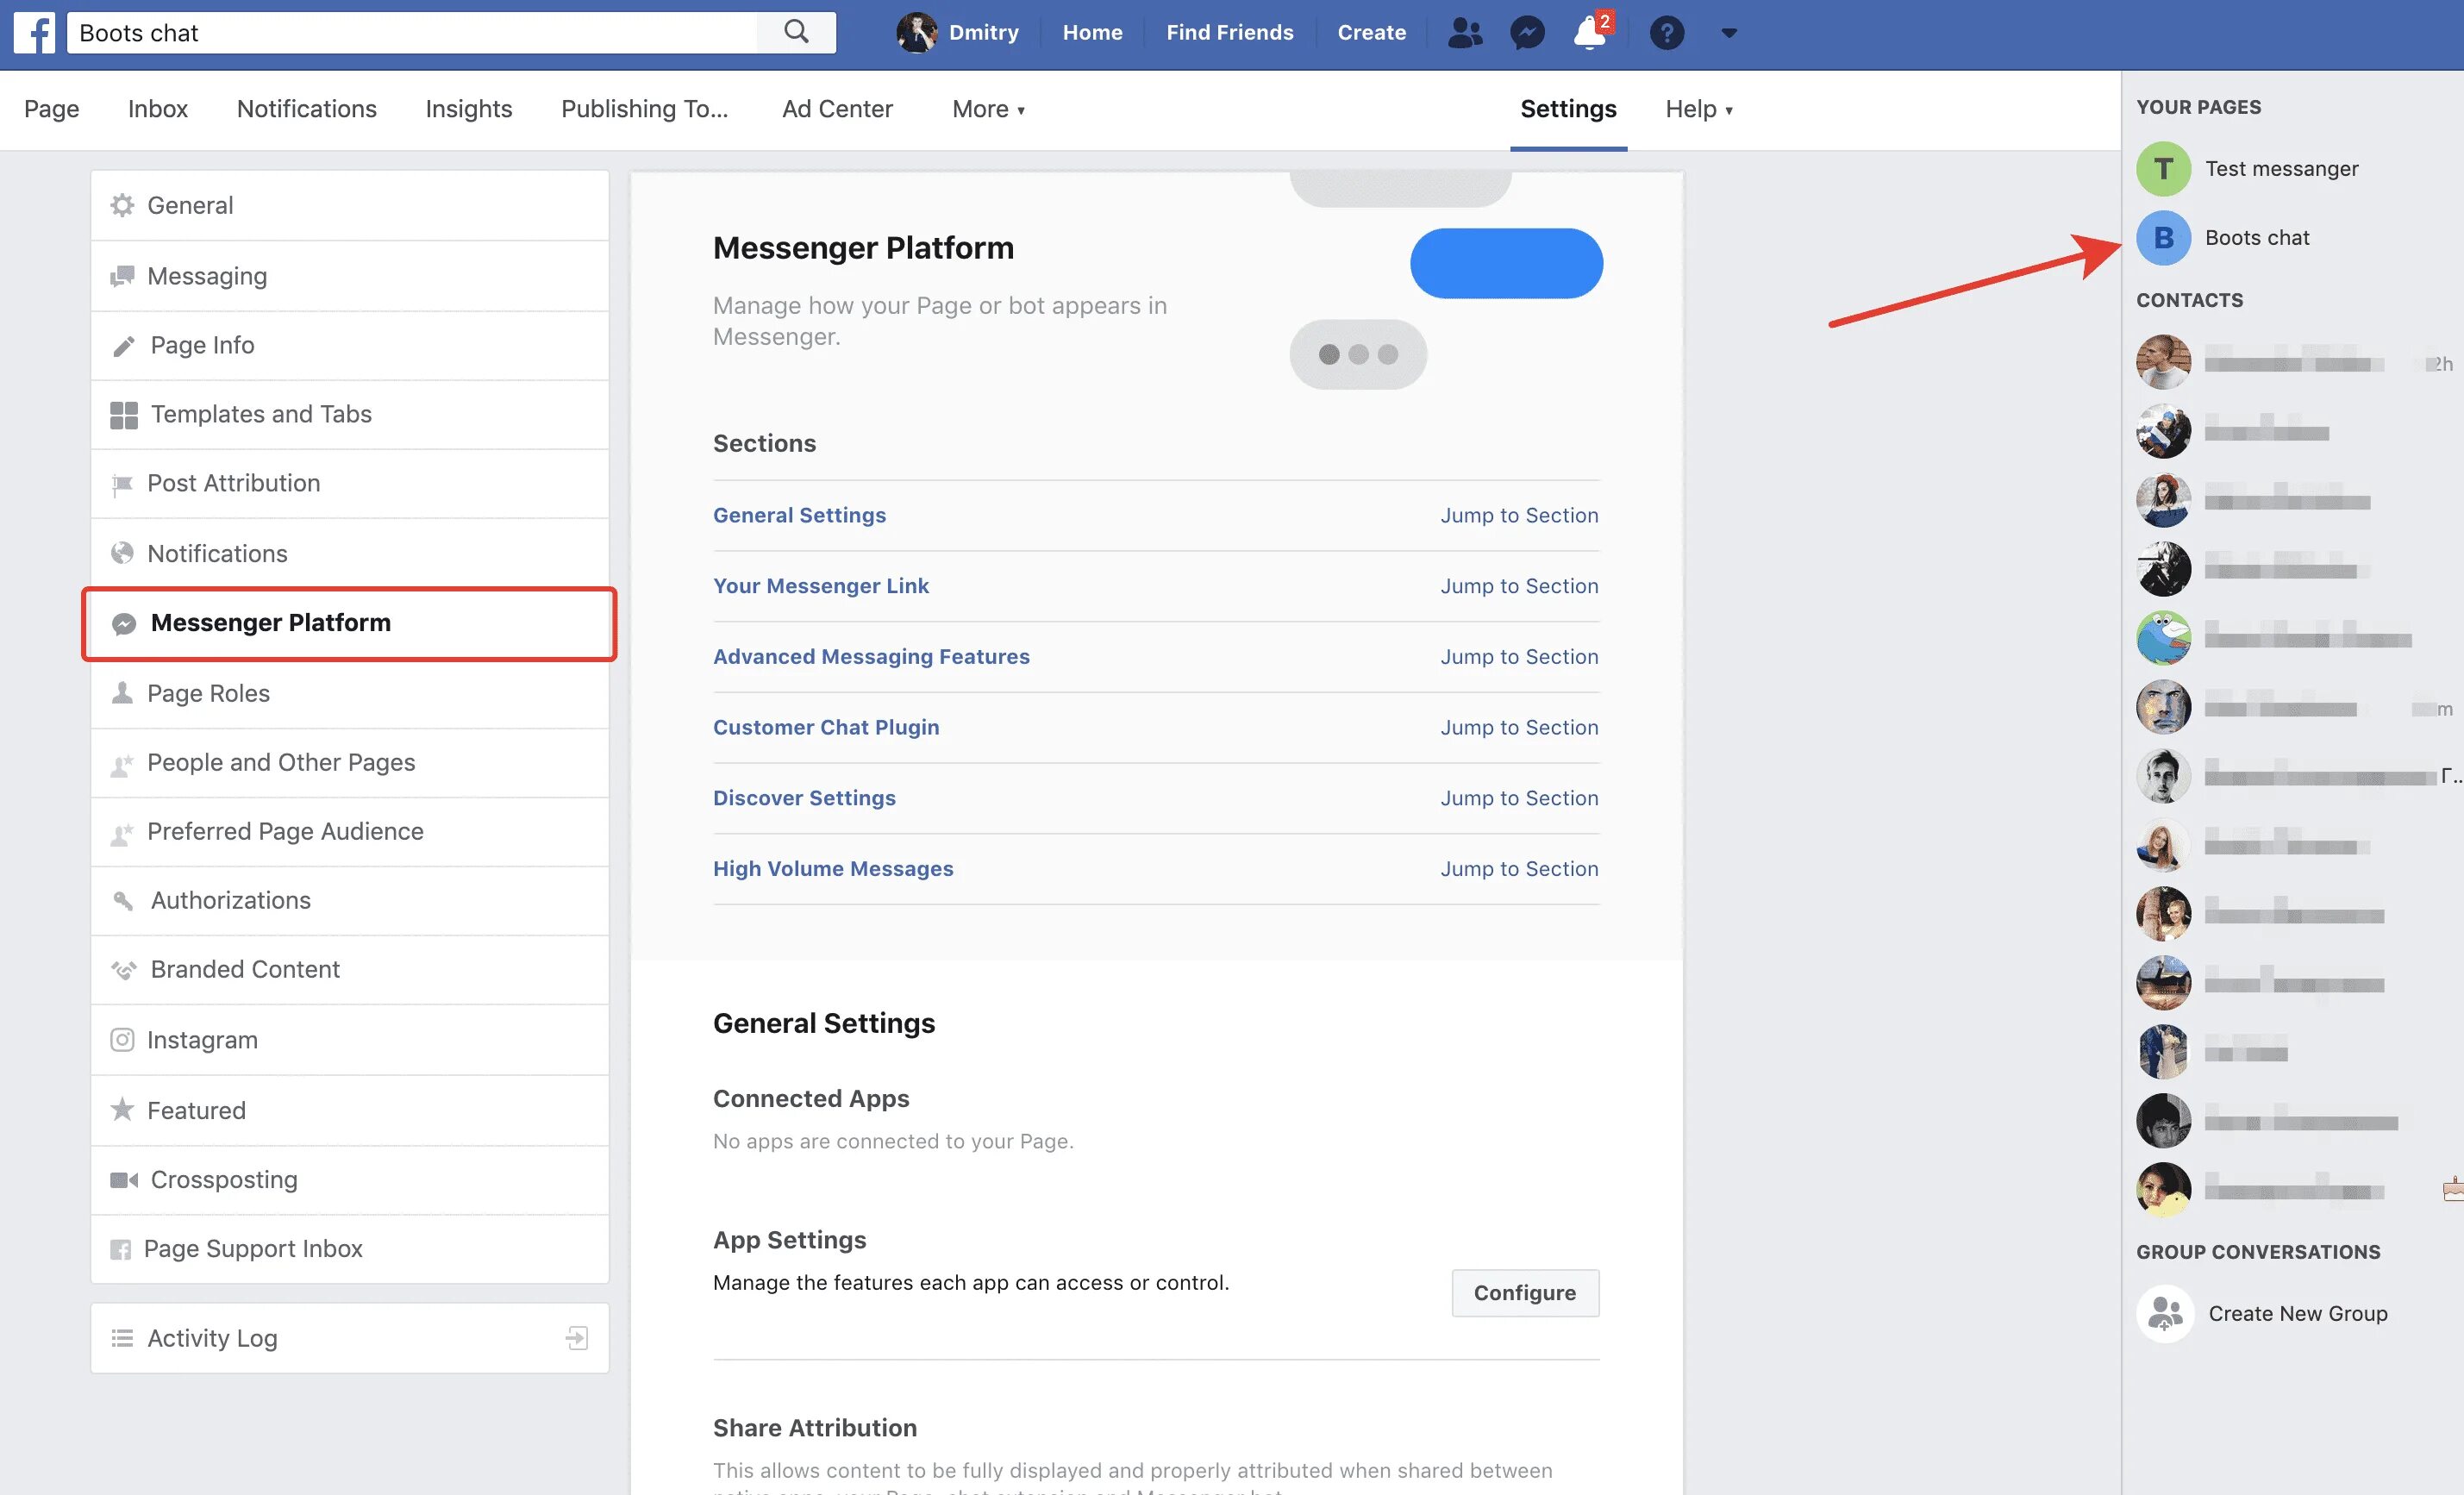Open the Publishing Tools tab
2464x1495 pixels.
coord(645,109)
